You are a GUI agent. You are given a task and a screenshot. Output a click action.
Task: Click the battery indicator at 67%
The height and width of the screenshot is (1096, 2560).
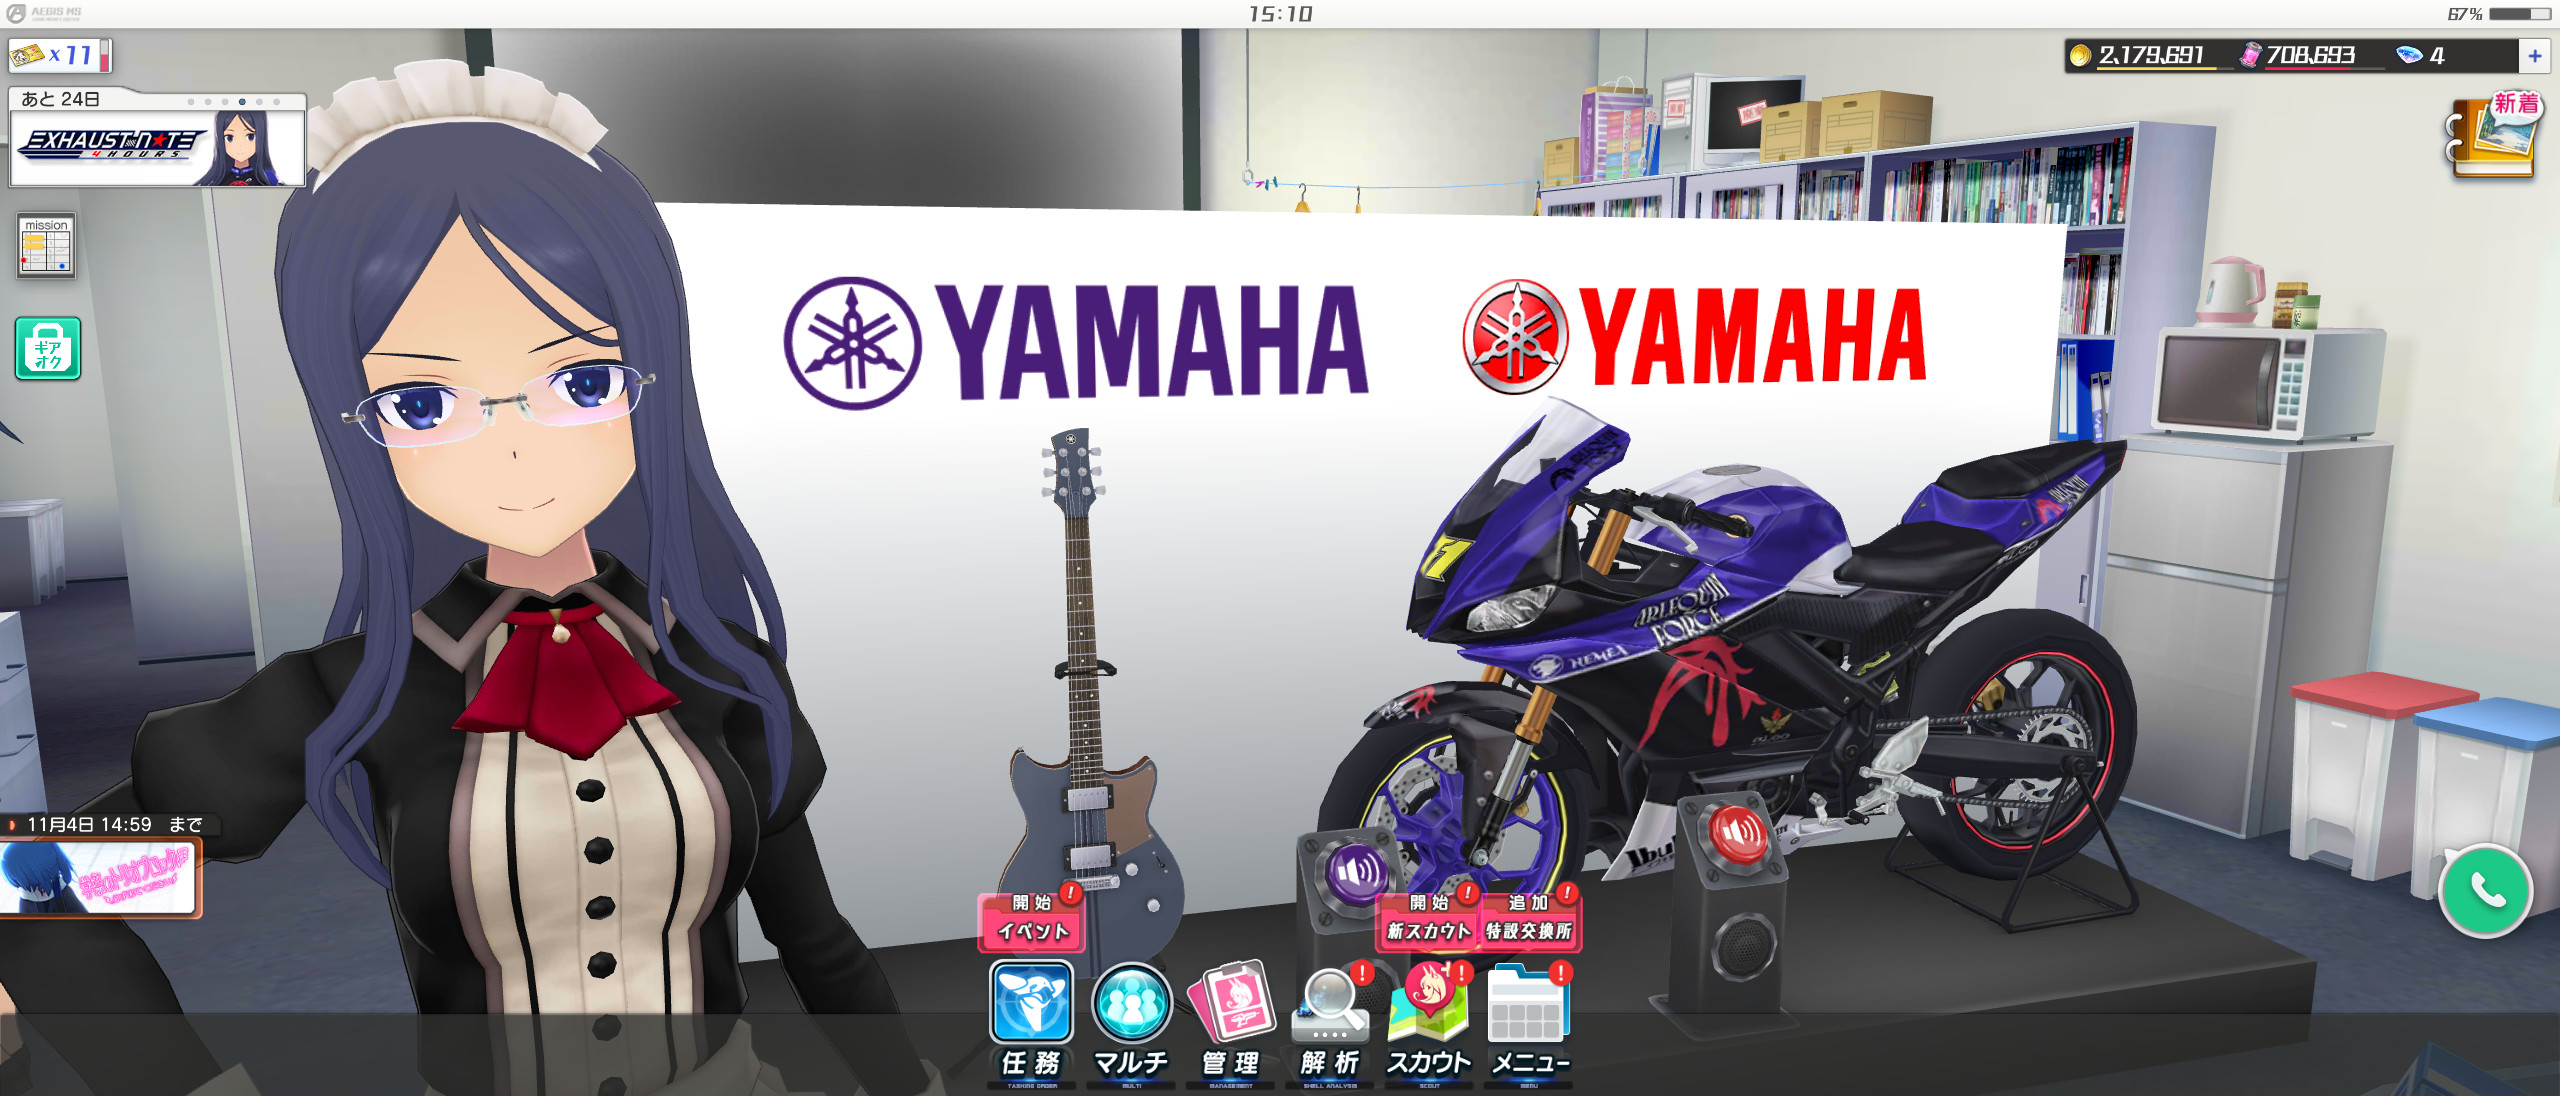[2500, 14]
